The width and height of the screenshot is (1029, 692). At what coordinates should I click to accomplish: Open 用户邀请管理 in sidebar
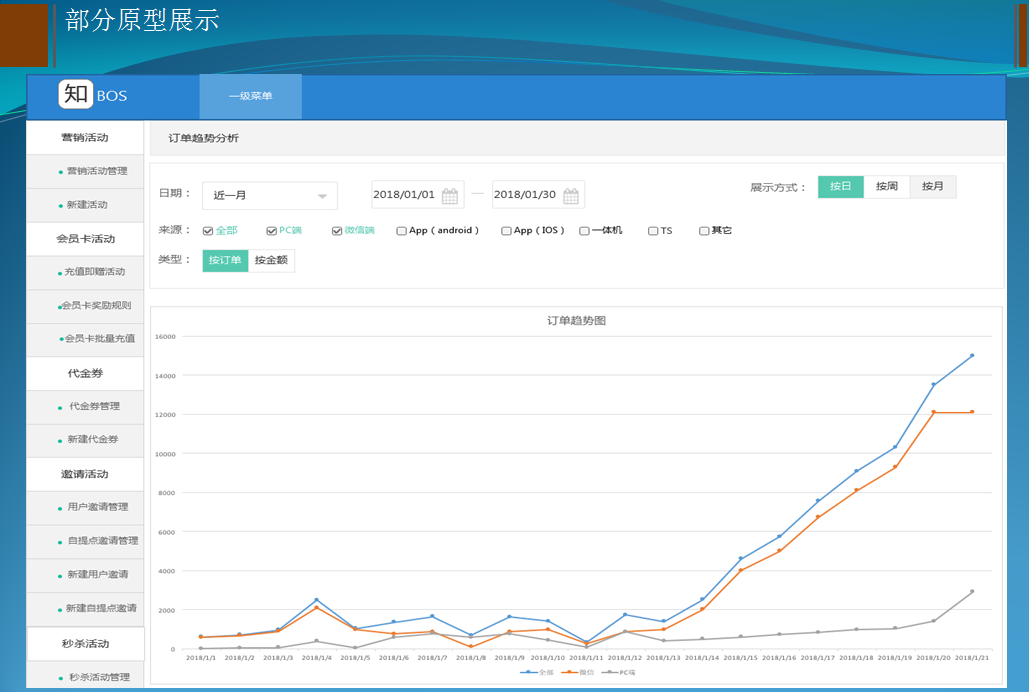click(x=85, y=508)
